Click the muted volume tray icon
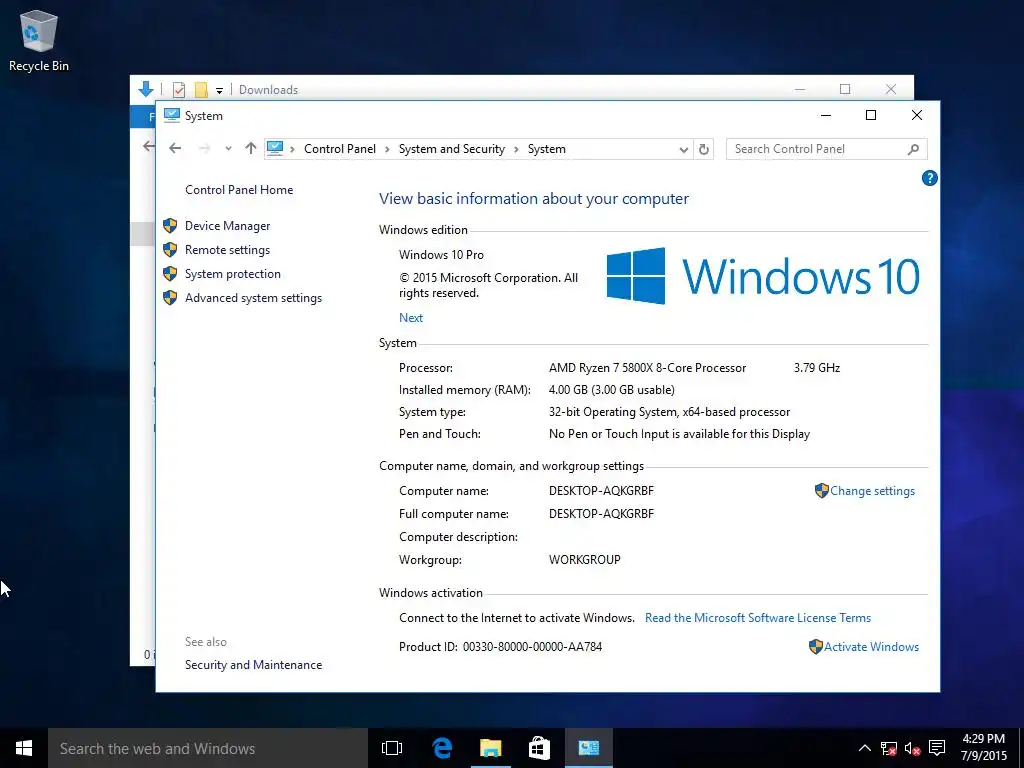1024x768 pixels. 912,748
